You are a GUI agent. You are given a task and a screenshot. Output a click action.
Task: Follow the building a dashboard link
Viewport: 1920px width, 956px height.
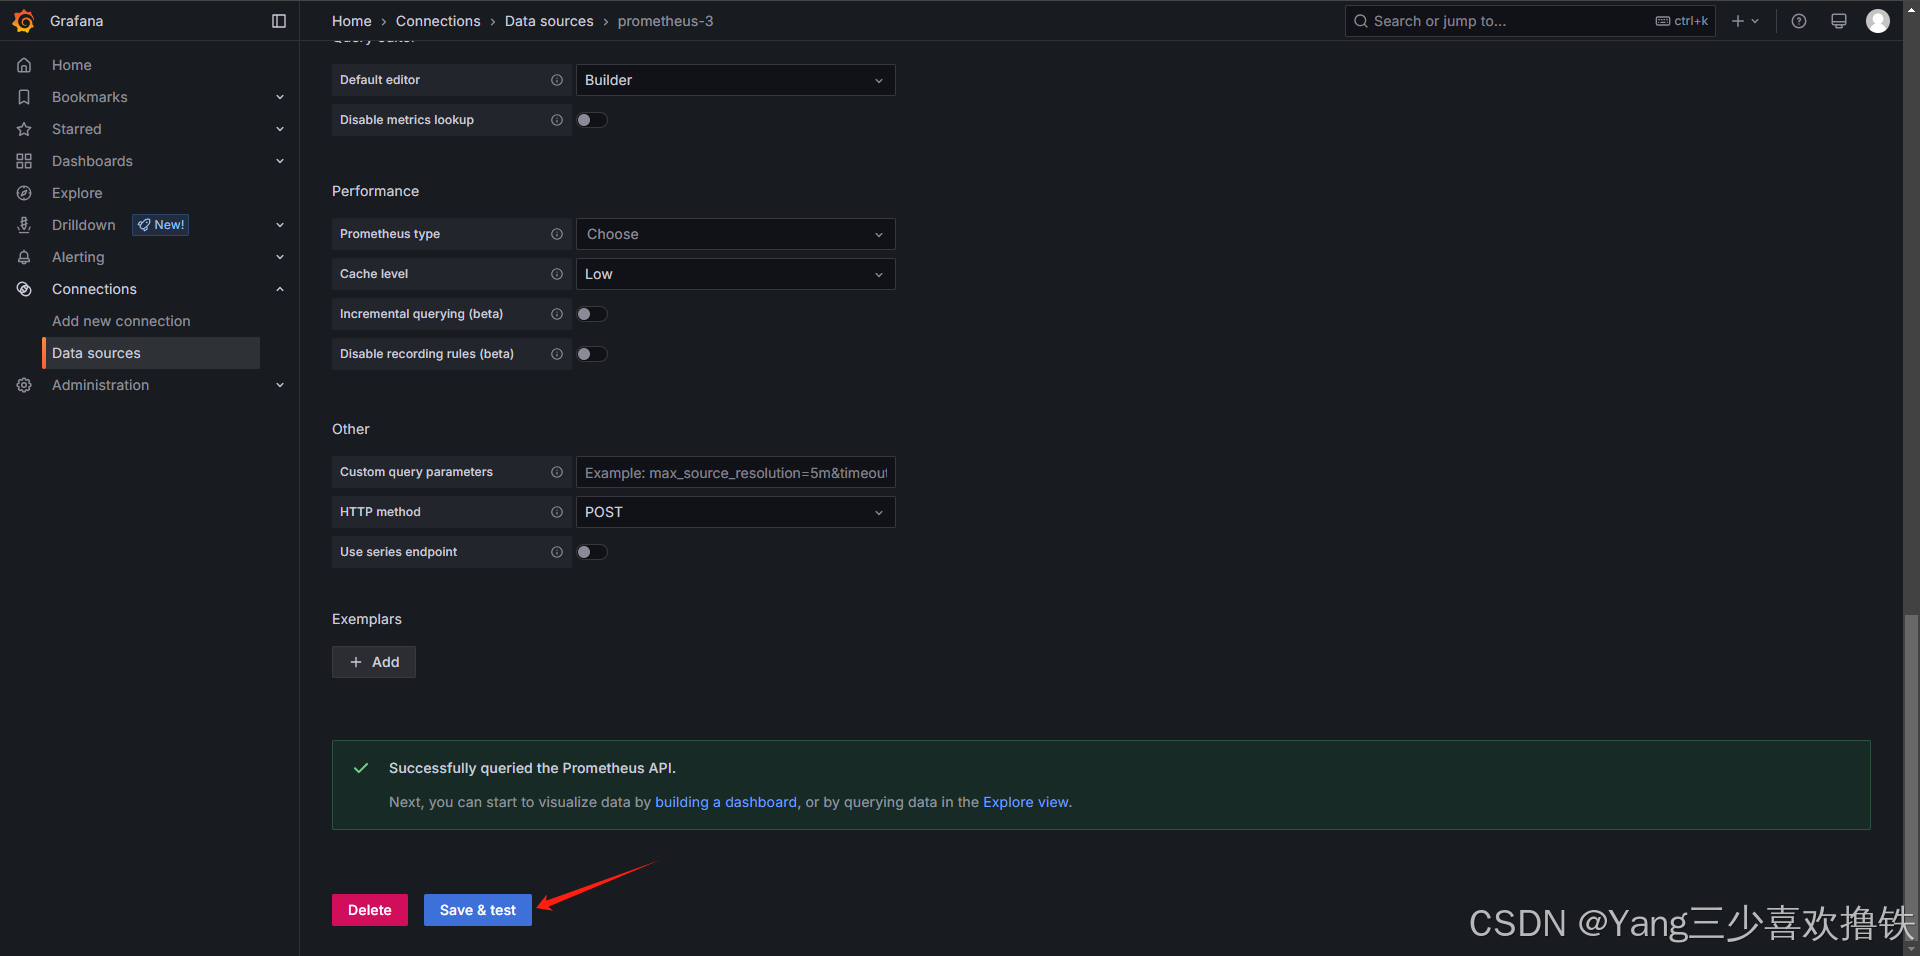[726, 802]
